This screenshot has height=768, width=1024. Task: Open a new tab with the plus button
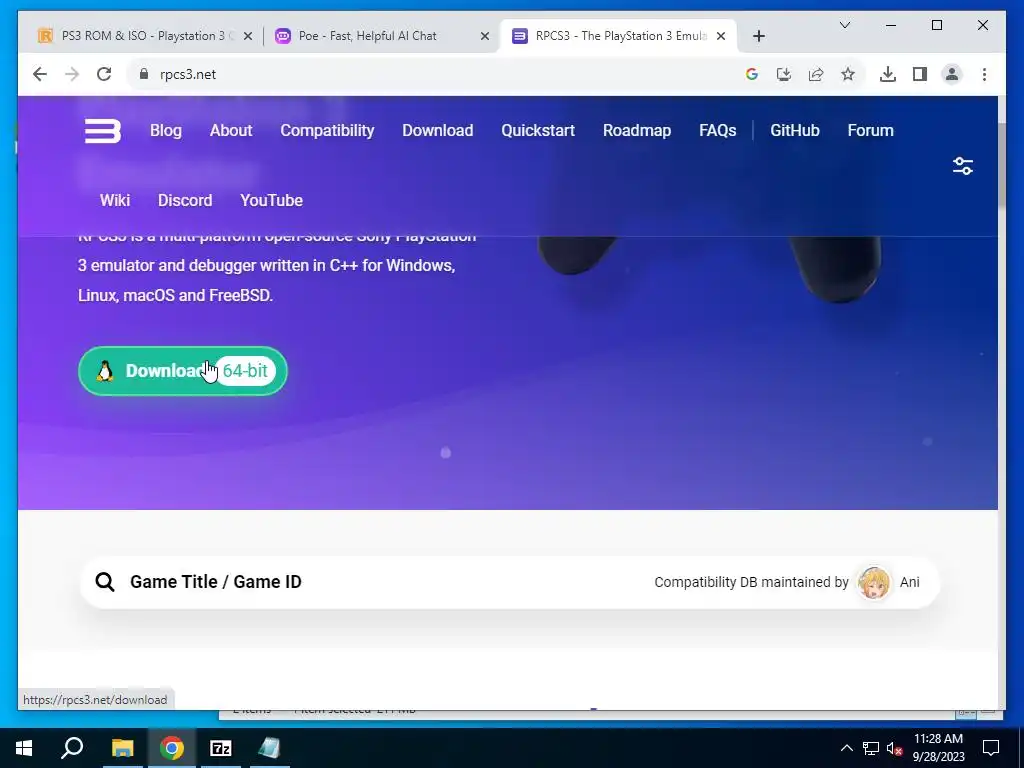759,37
